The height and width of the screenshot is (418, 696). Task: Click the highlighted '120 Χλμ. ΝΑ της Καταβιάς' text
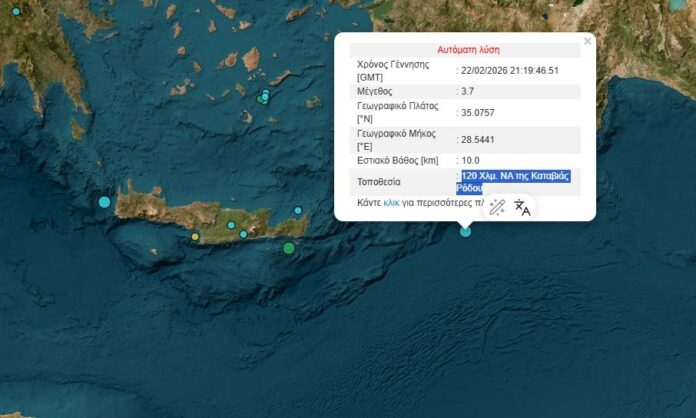pos(516,176)
